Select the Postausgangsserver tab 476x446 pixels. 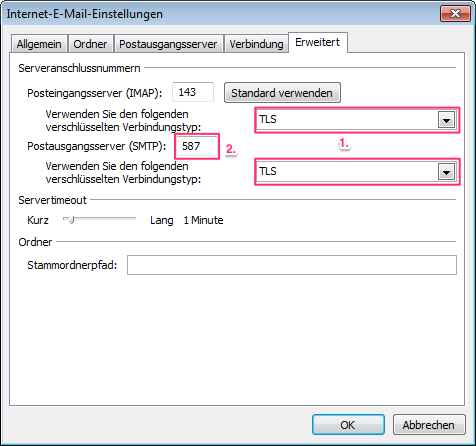coord(168,44)
